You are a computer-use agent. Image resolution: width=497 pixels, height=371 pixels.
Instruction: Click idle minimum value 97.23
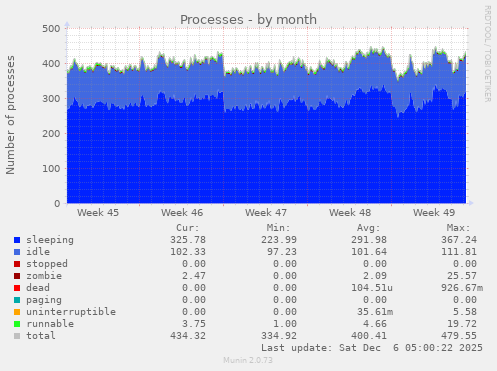tap(282, 252)
